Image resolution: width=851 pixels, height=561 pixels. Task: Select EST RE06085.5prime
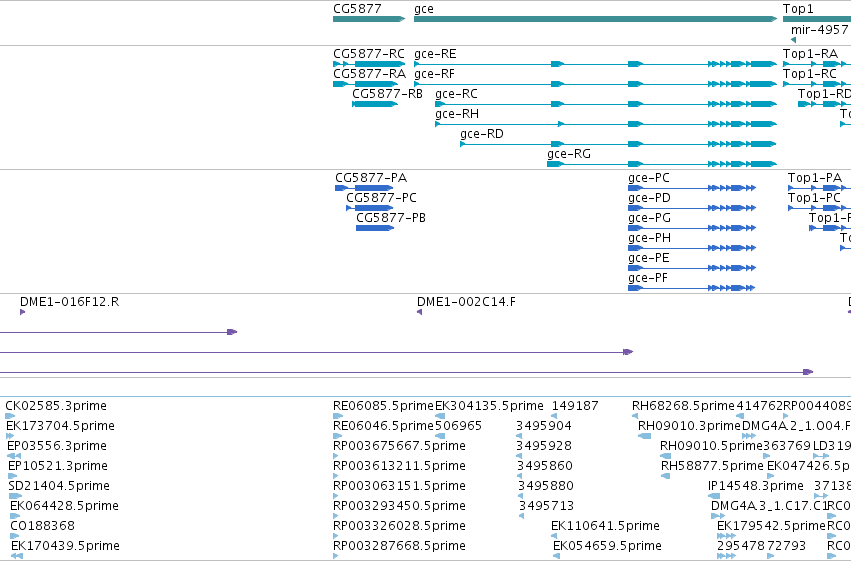tap(383, 406)
